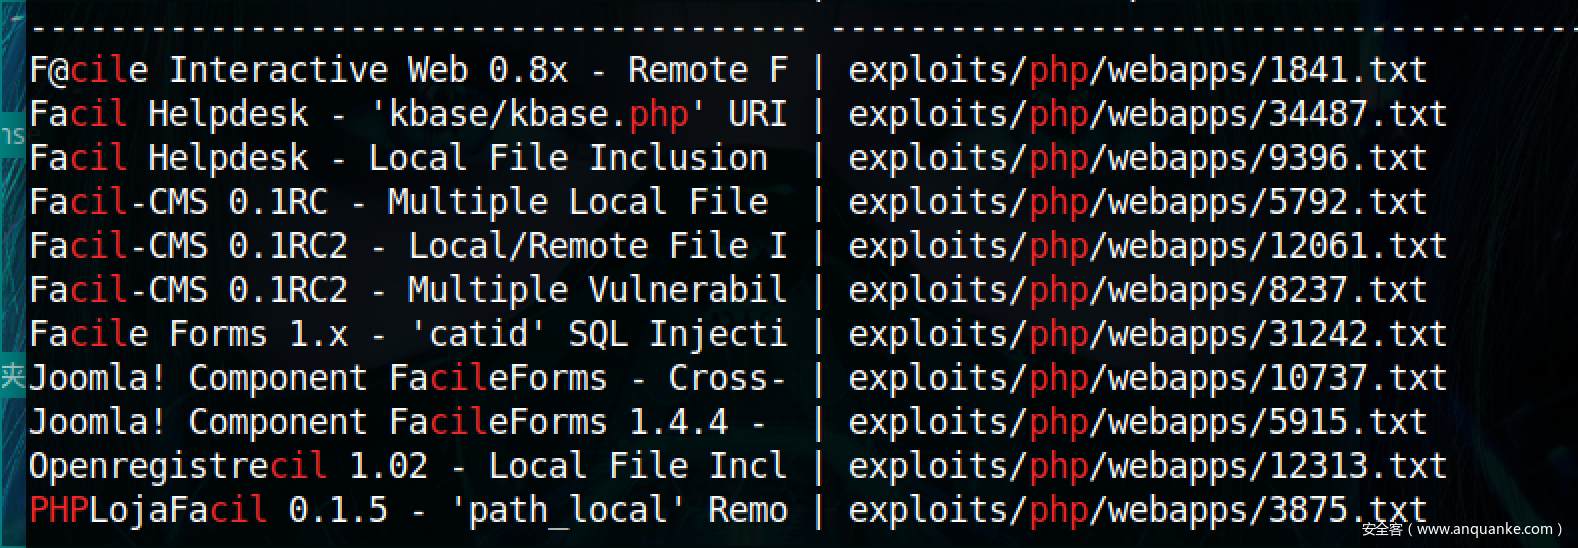Click the exploits/php/webapps/5915.txt path
The image size is (1578, 548).
[x=1137, y=422]
